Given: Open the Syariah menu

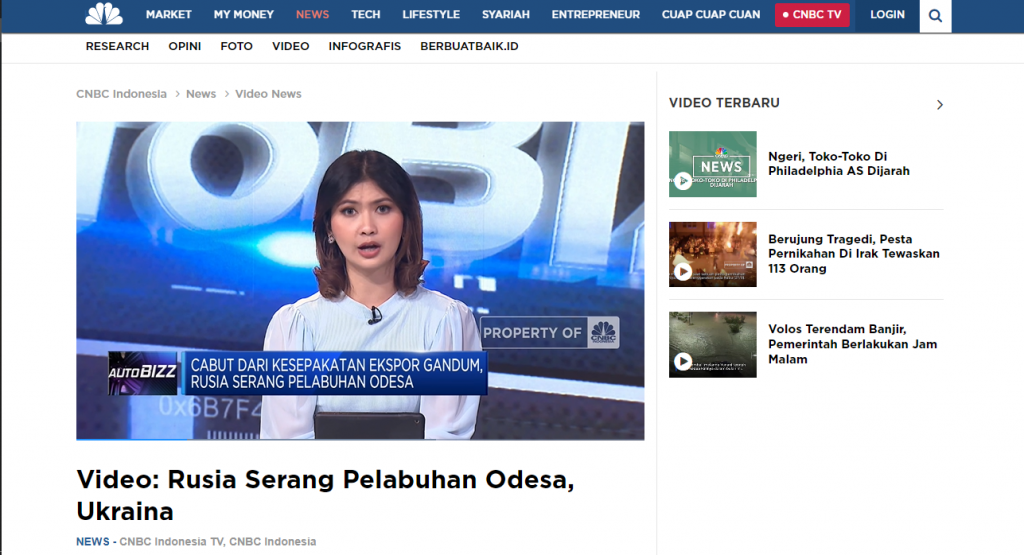Looking at the screenshot, I should tap(505, 14).
